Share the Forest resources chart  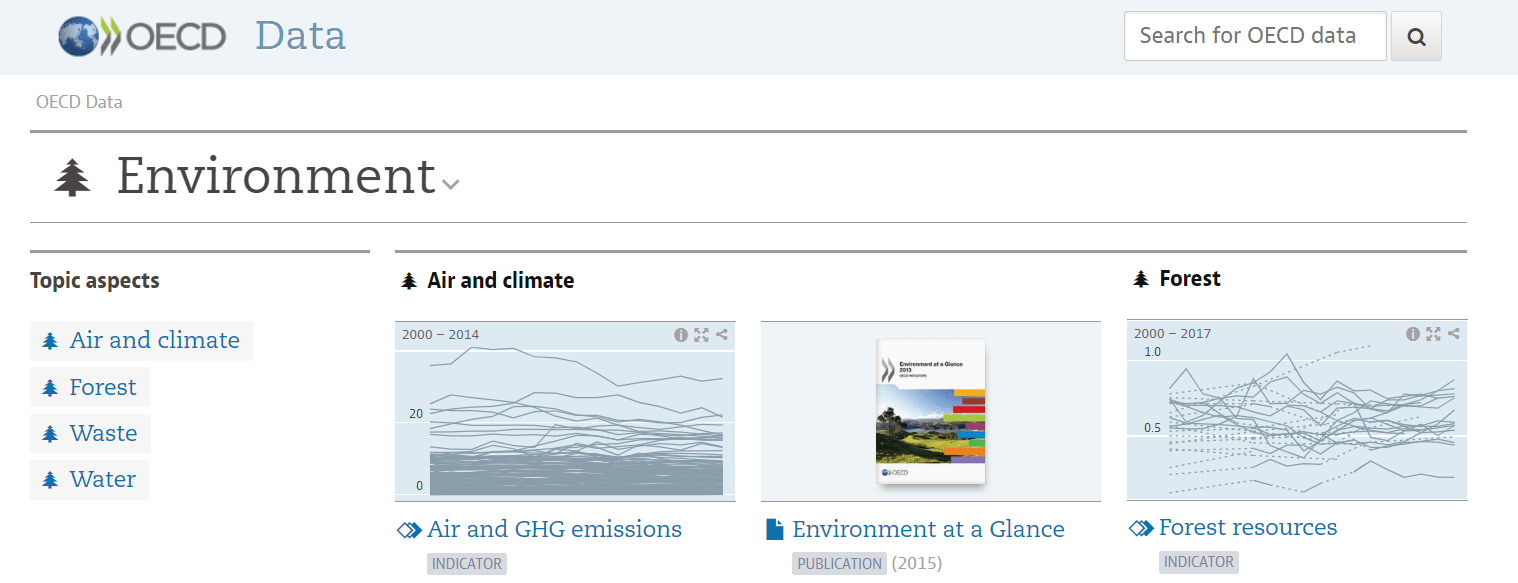pos(1453,334)
